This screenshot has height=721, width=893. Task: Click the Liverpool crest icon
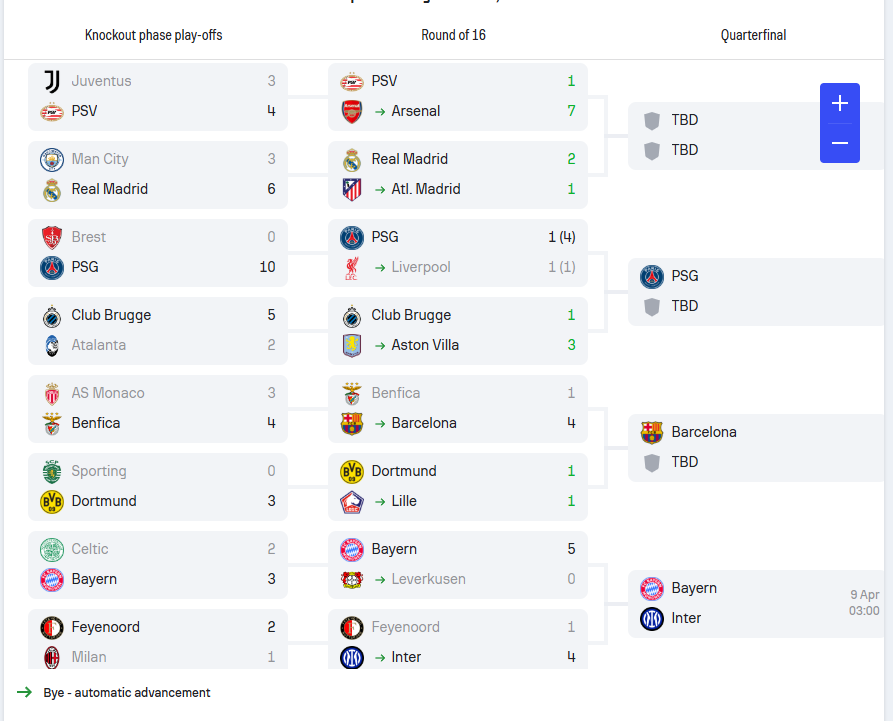pyautogui.click(x=352, y=267)
